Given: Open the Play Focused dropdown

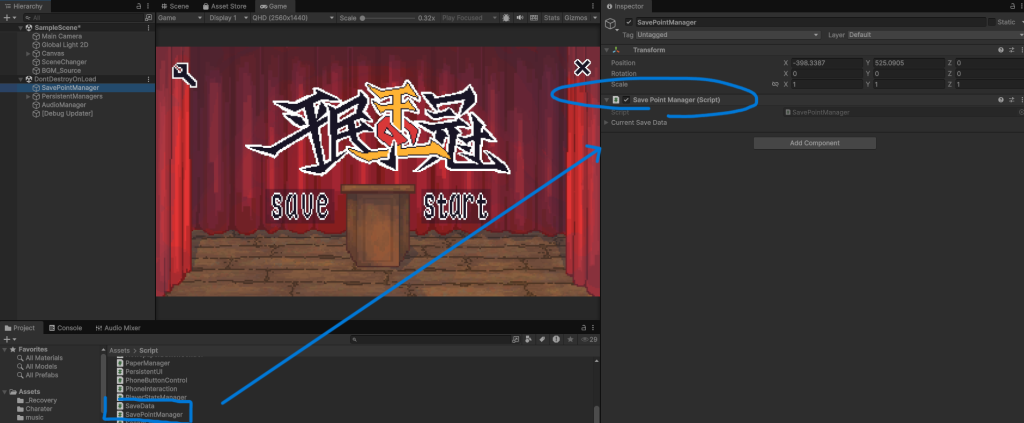Looking at the screenshot, I should [469, 18].
